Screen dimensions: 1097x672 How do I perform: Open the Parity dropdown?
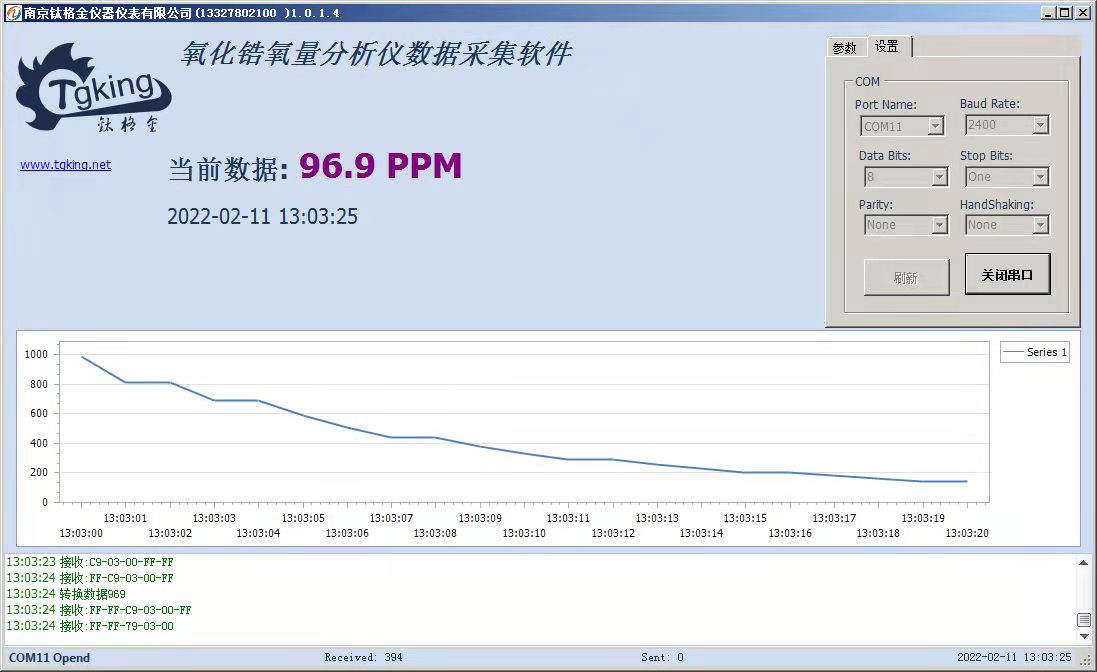[939, 225]
